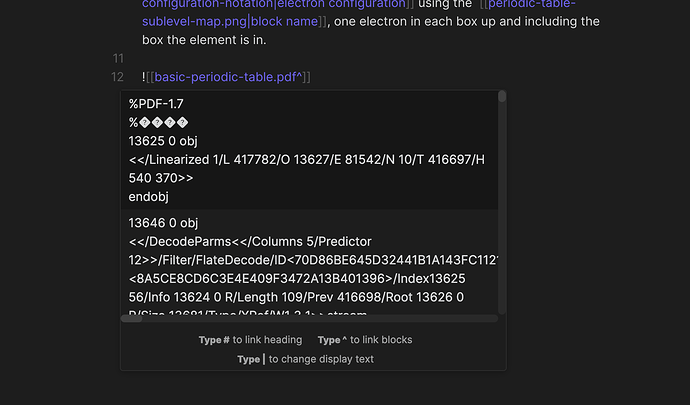Click the suggestion popup's vertical scrollbar thumb
The height and width of the screenshot is (405, 690).
[502, 96]
